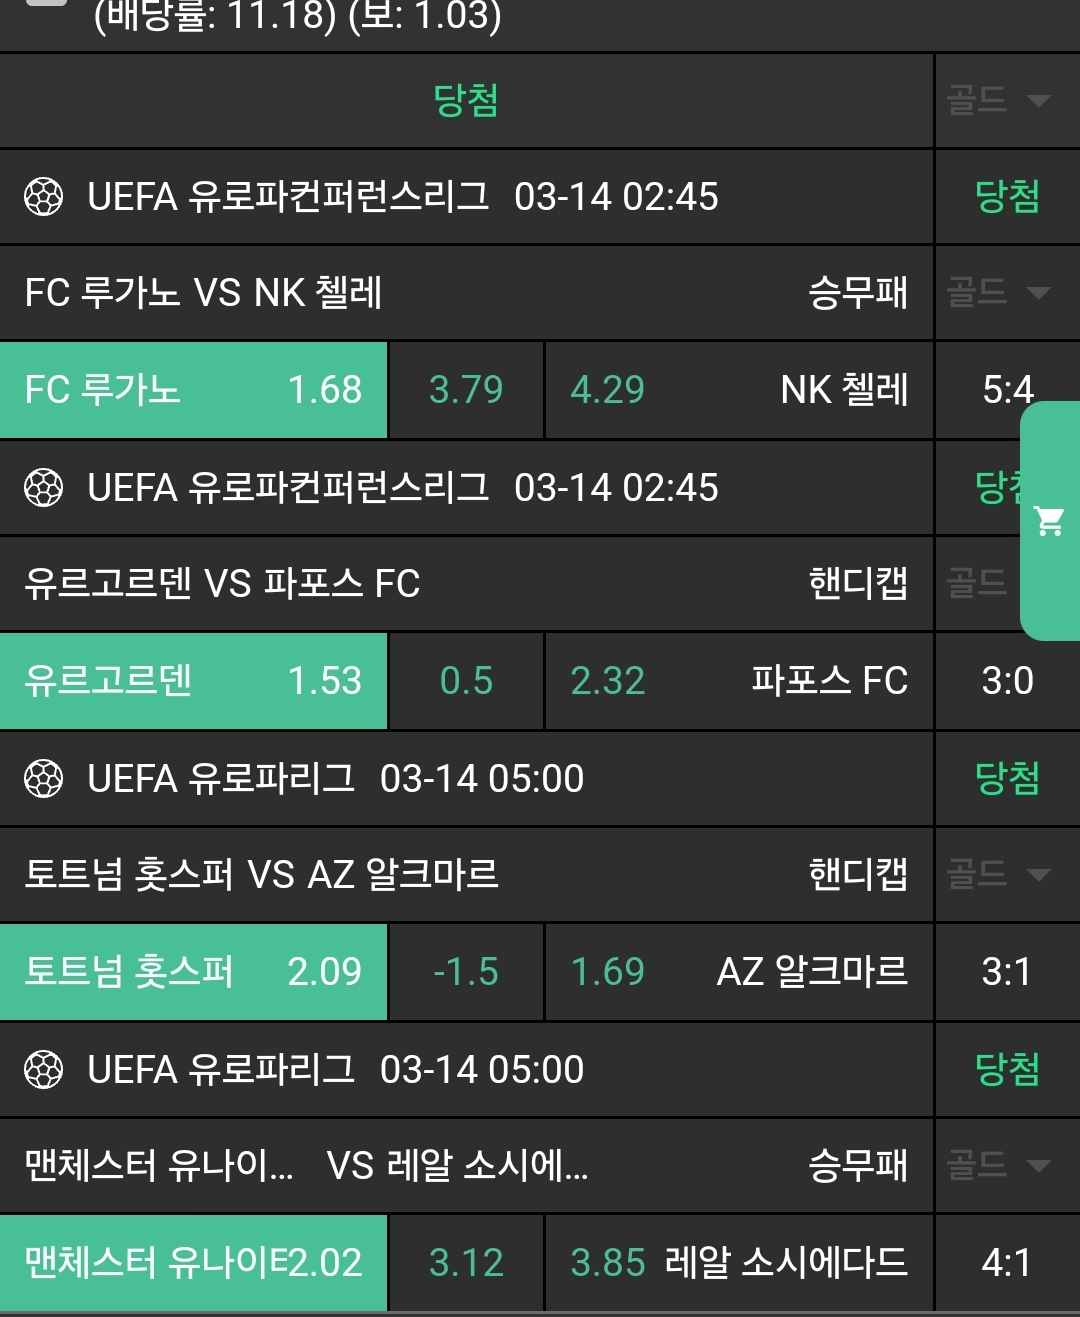Click the soccer ball icon above 유르고르덴 match

[x=43, y=488]
